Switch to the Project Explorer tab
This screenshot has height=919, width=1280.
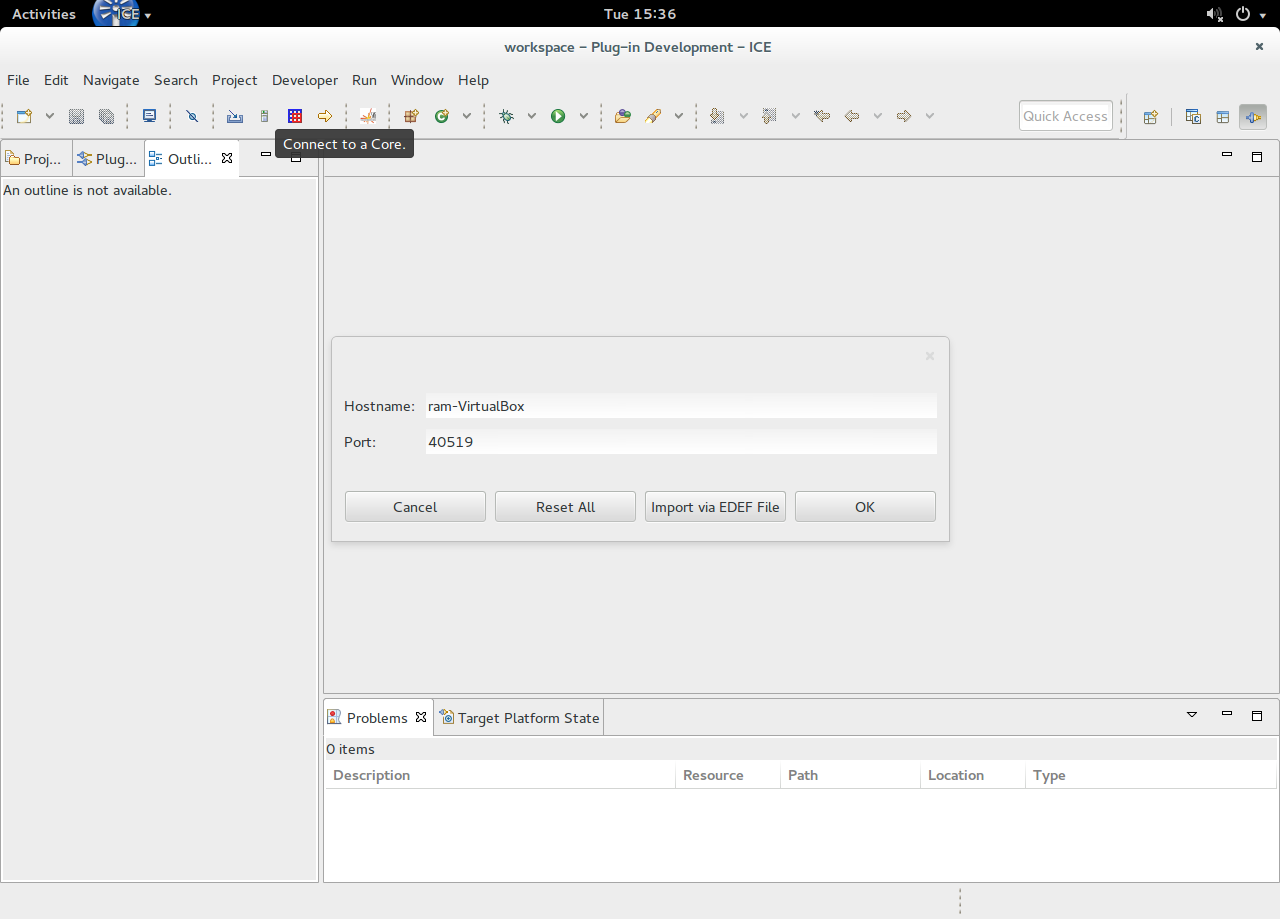coord(36,159)
